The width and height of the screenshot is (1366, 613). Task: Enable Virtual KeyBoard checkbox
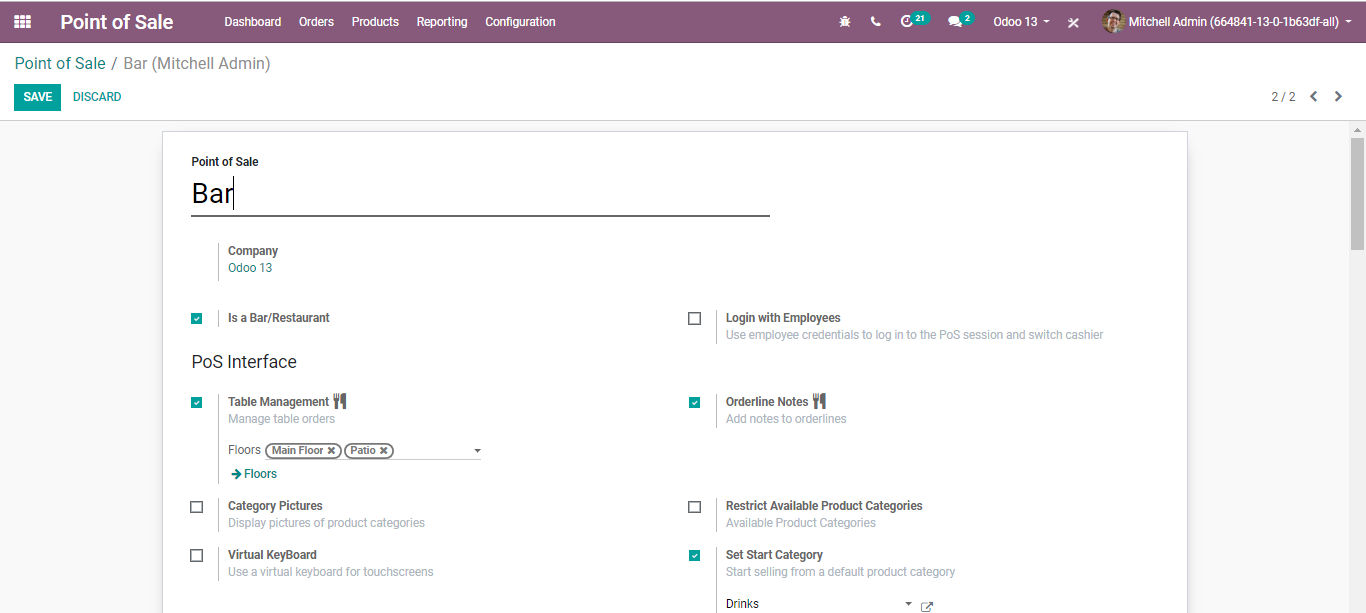(197, 556)
